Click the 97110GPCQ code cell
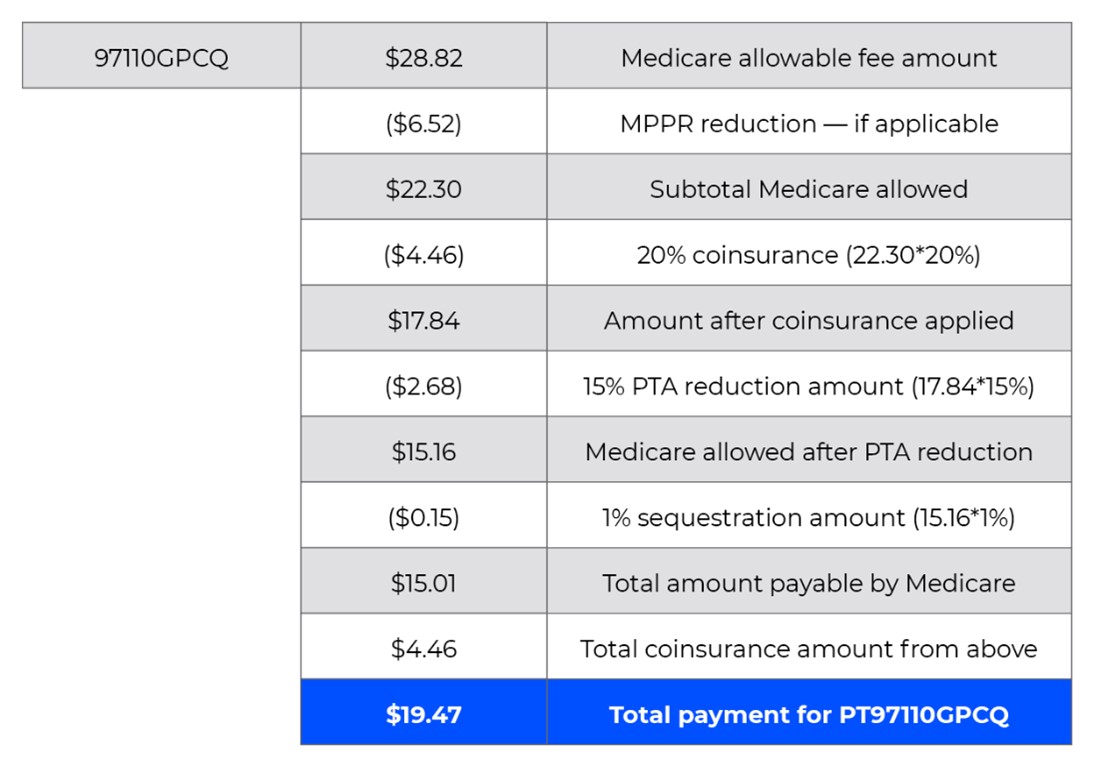 coord(161,58)
